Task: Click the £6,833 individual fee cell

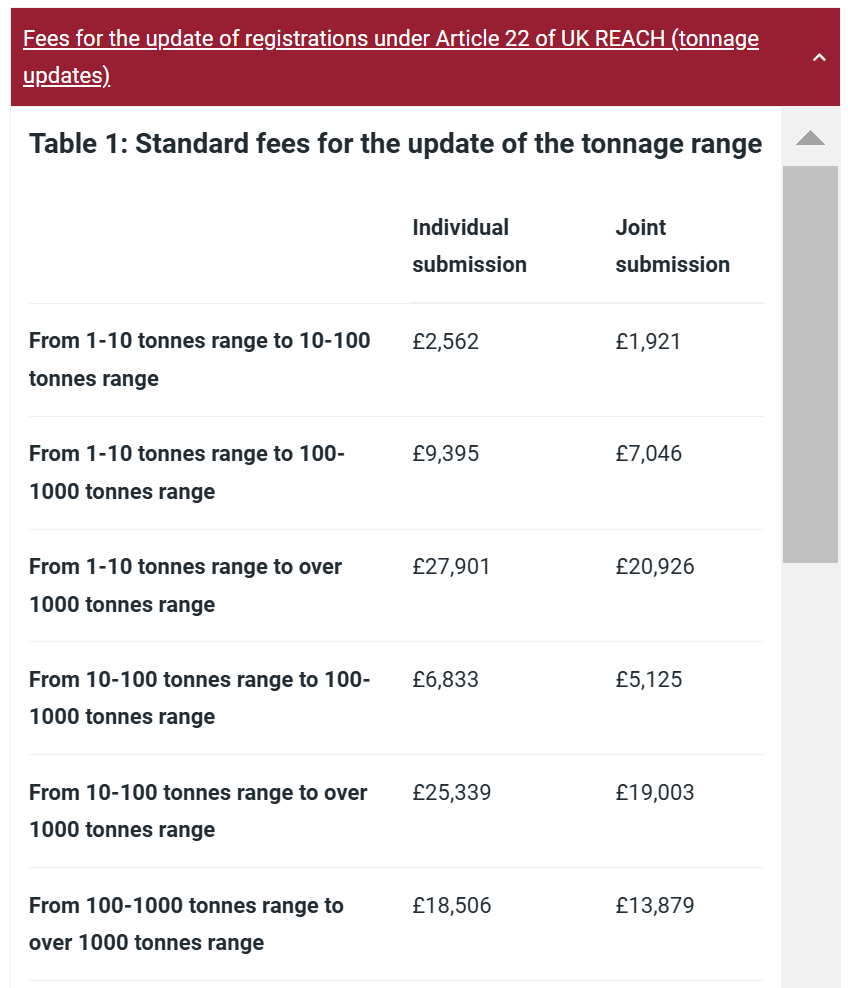Action: point(446,680)
